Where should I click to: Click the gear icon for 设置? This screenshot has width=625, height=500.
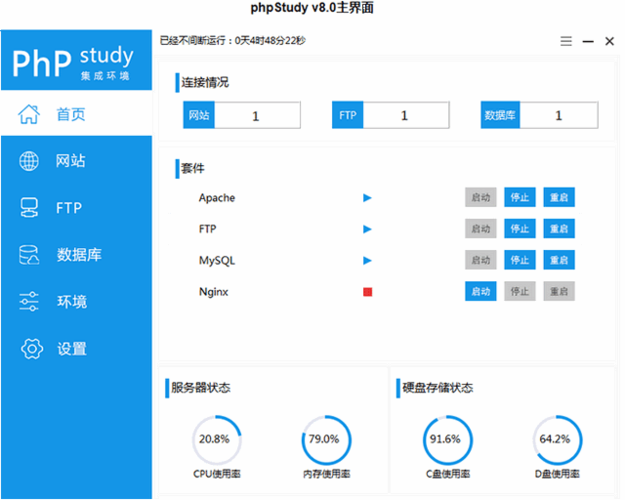[x=32, y=349]
